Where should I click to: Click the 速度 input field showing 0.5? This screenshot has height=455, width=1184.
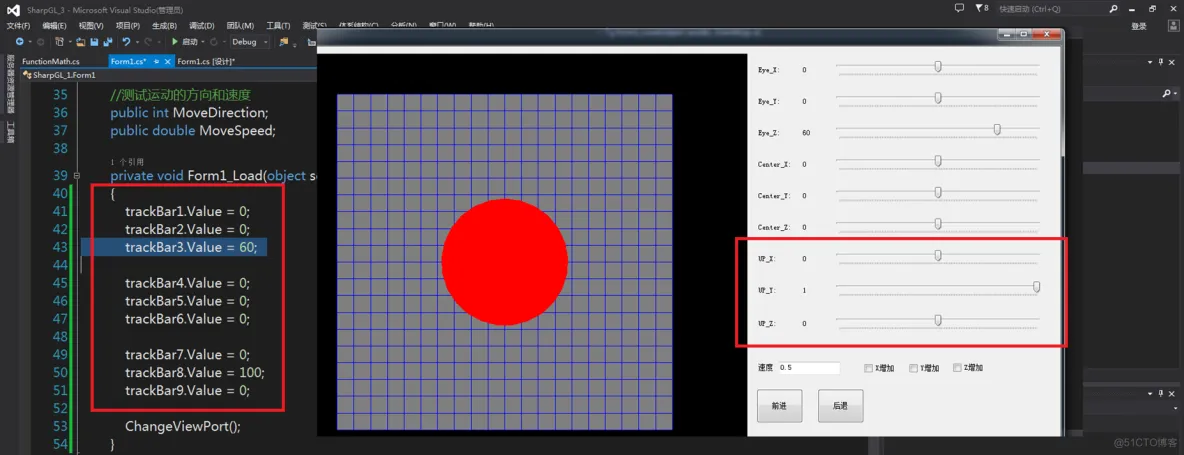tap(808, 368)
